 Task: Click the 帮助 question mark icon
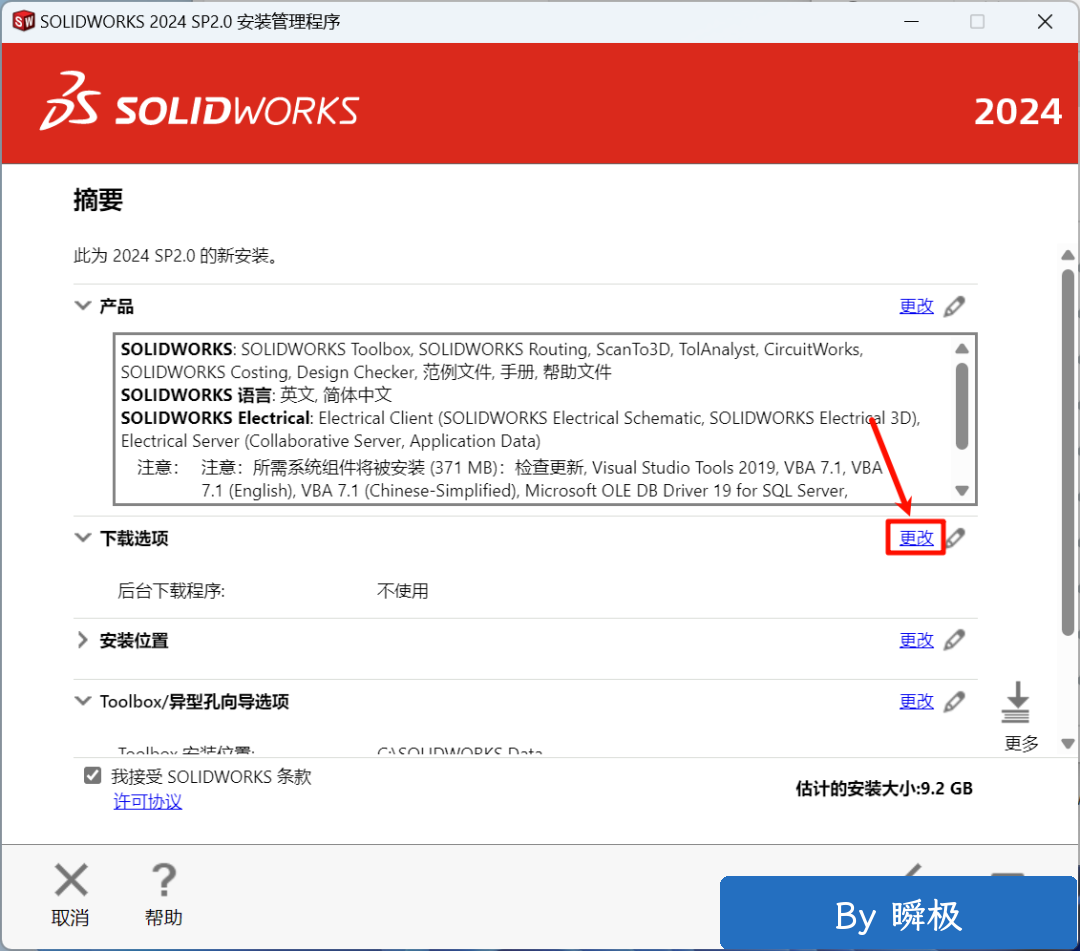(x=163, y=881)
